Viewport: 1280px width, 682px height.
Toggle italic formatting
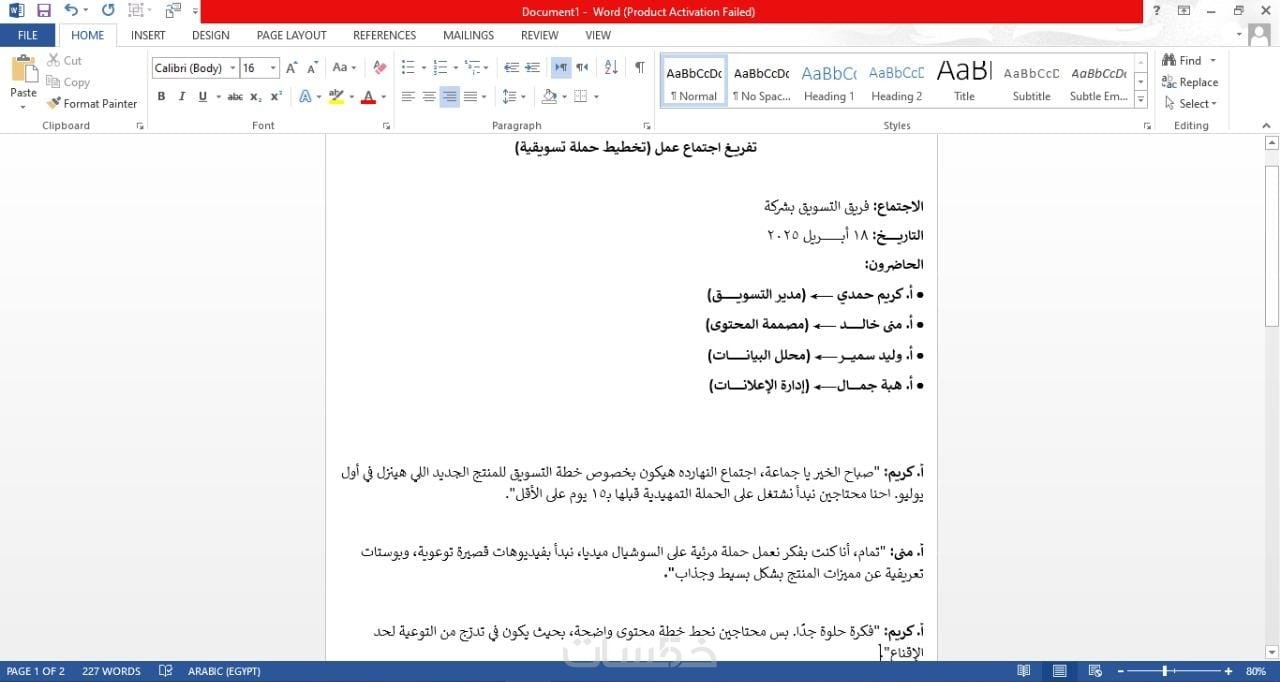pos(182,97)
